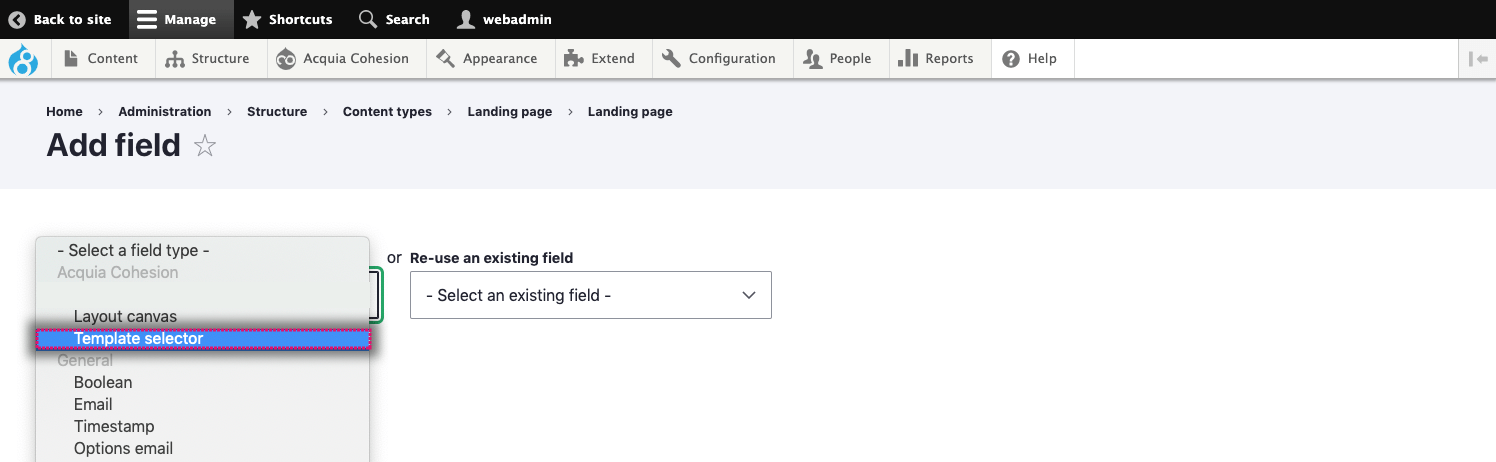1496x462 pixels.
Task: Go to Content types breadcrumb link
Action: (387, 112)
